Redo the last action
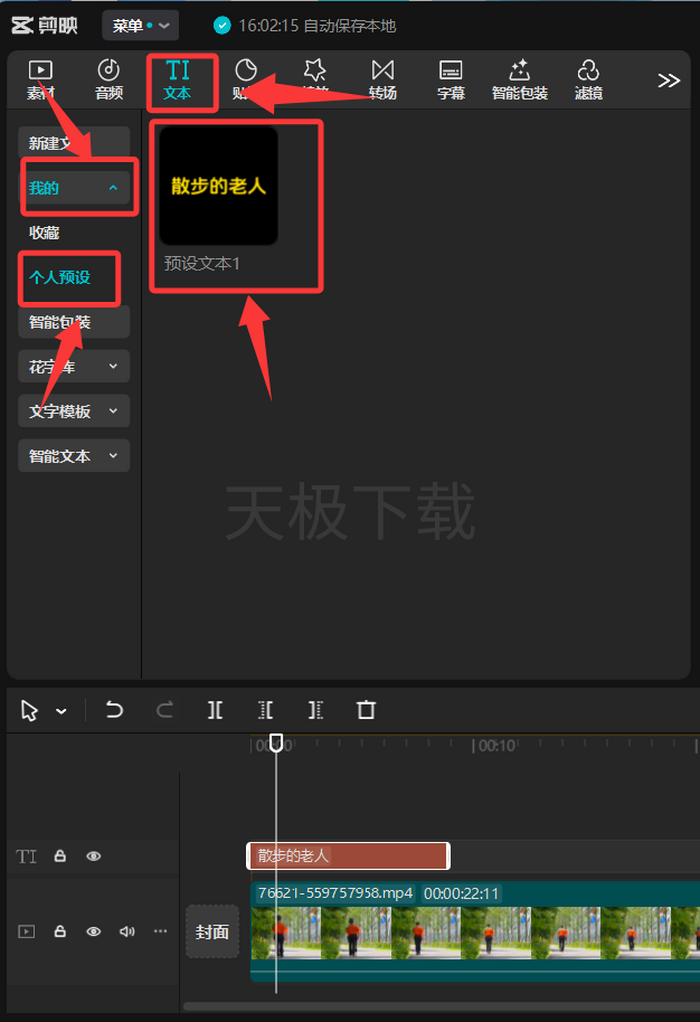Image resolution: width=700 pixels, height=1022 pixels. pos(165,710)
